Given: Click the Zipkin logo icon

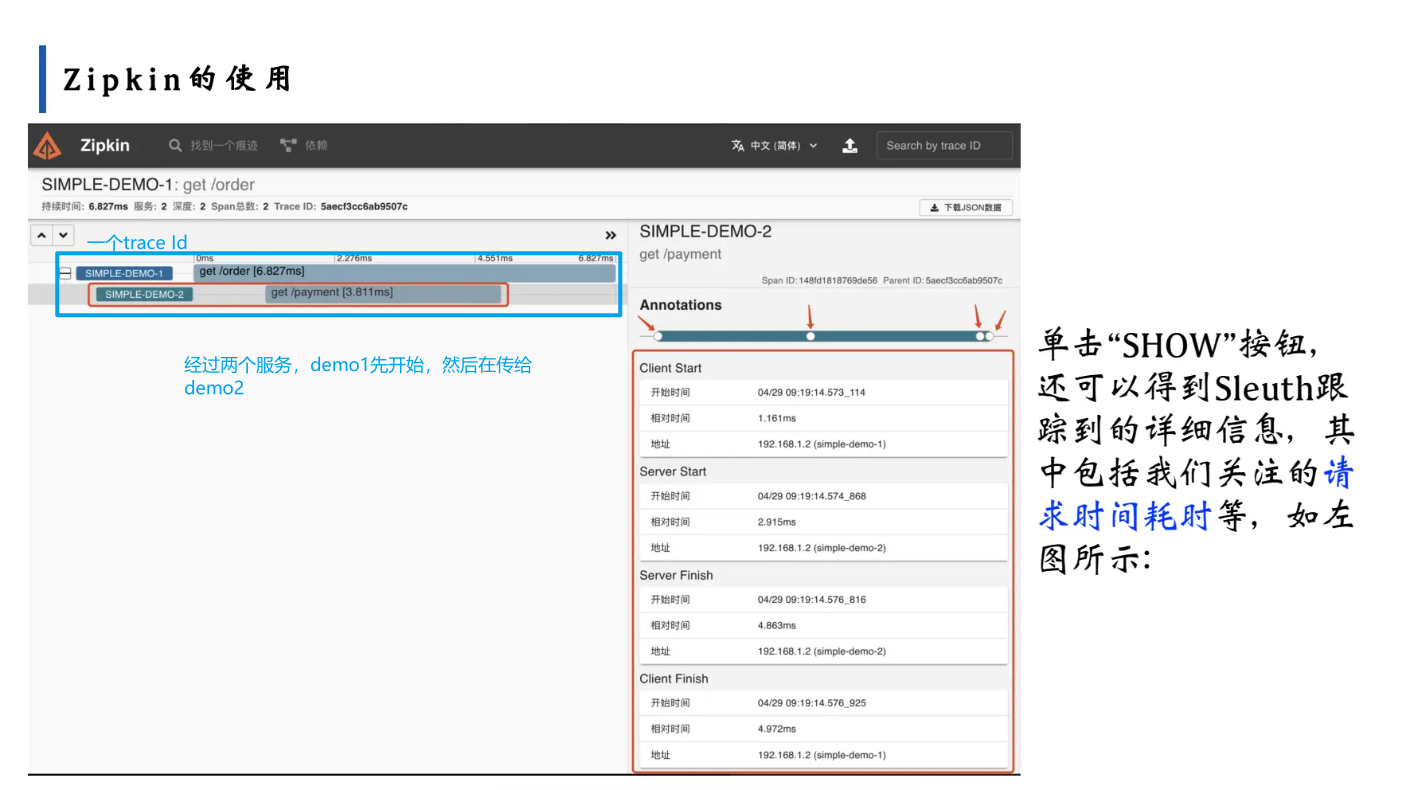Looking at the screenshot, I should [x=47, y=146].
